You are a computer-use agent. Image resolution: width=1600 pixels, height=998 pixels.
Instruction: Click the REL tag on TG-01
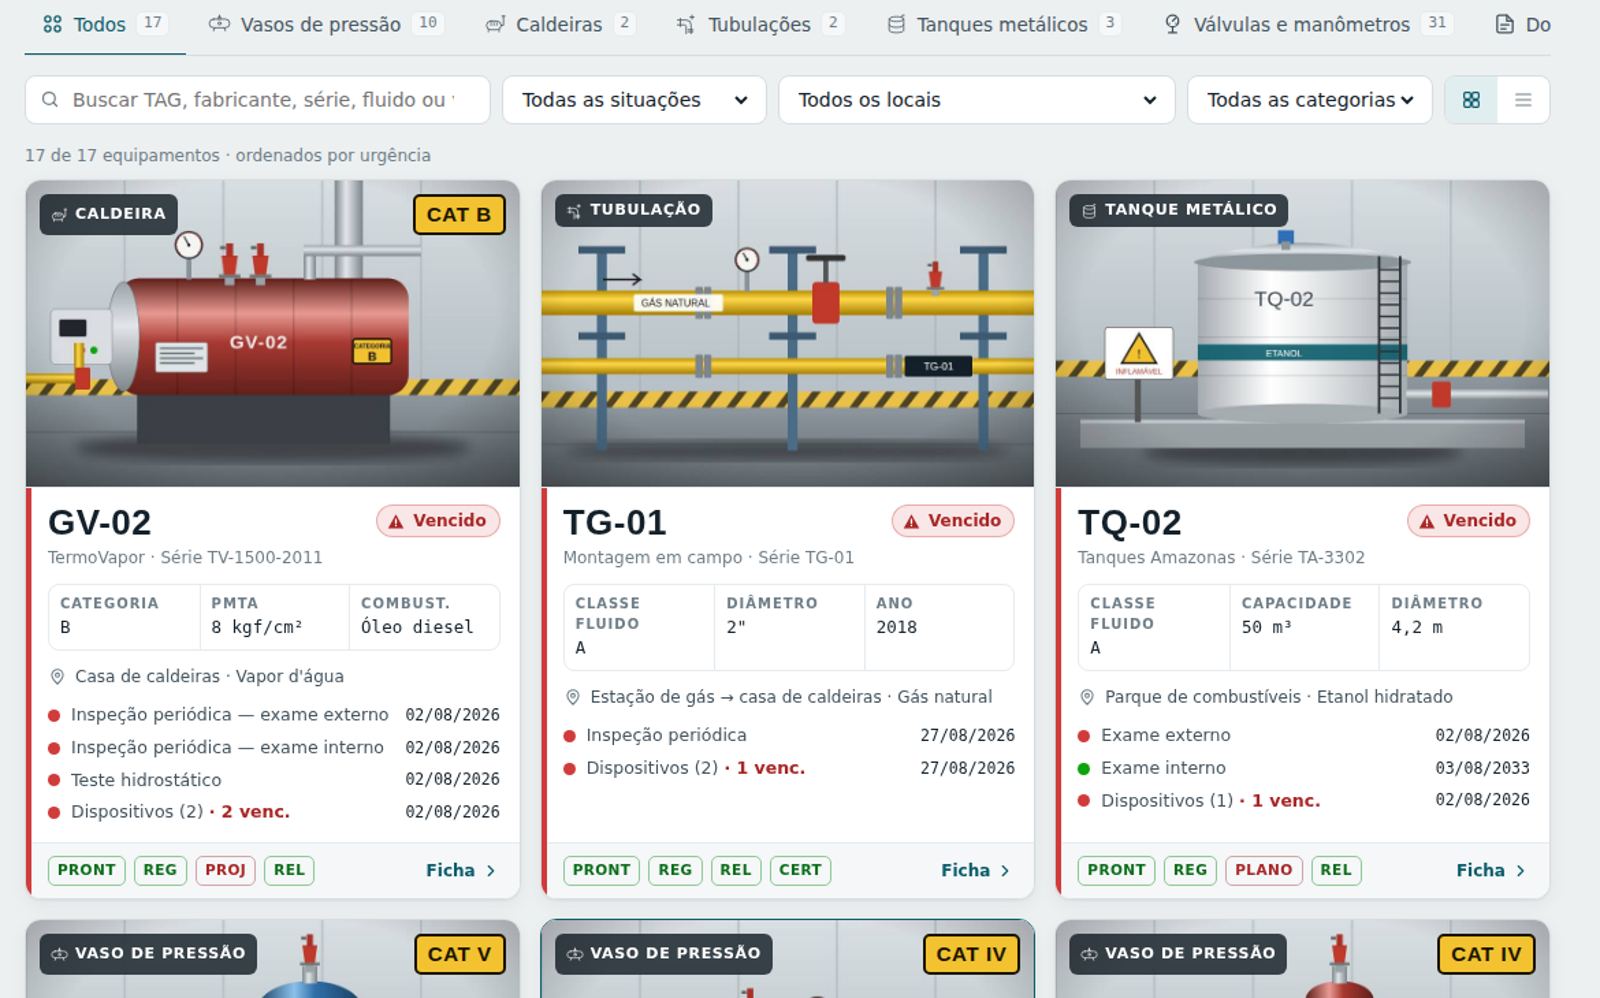pyautogui.click(x=736, y=871)
